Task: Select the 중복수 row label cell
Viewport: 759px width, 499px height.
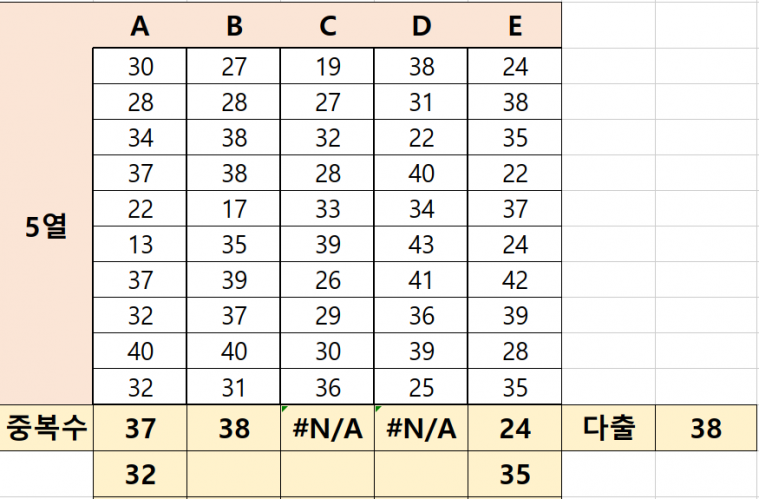Action: (46, 429)
